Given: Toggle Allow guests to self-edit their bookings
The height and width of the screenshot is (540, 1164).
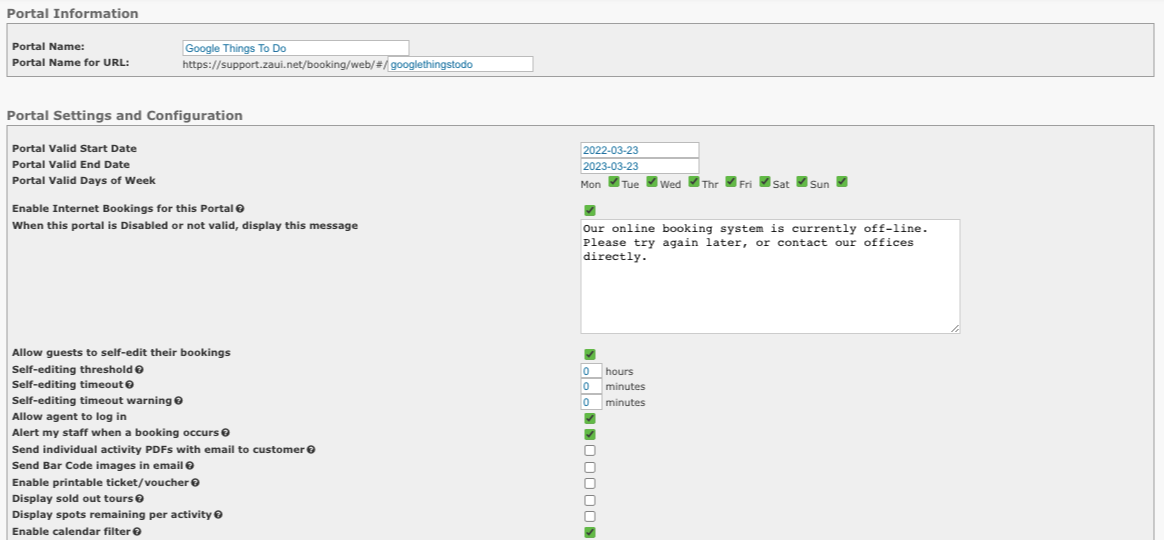Looking at the screenshot, I should (590, 354).
